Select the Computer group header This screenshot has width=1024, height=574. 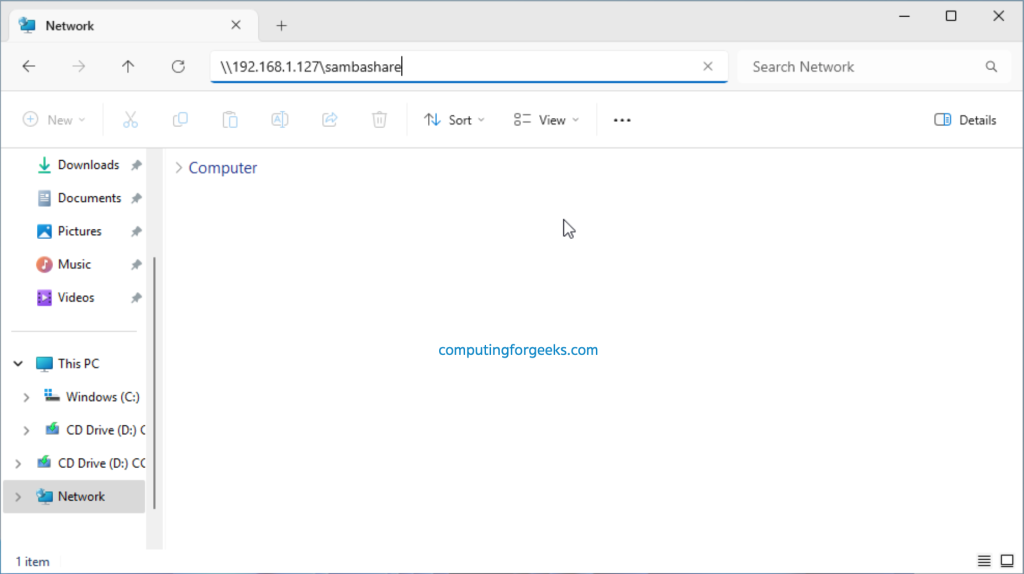tap(223, 168)
